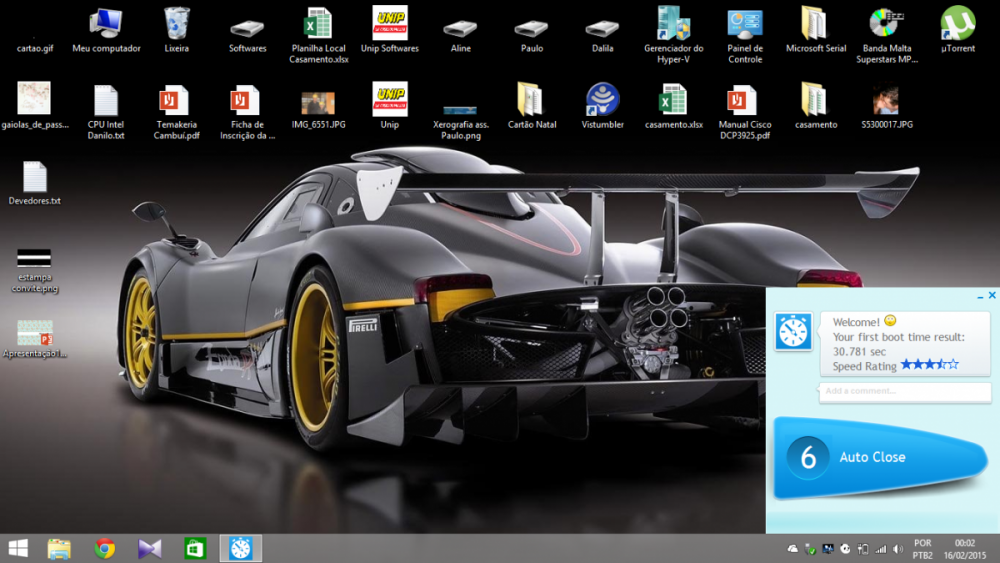This screenshot has width=1000, height=563.
Task: Click the Speed Rating stars
Action: coord(929,365)
